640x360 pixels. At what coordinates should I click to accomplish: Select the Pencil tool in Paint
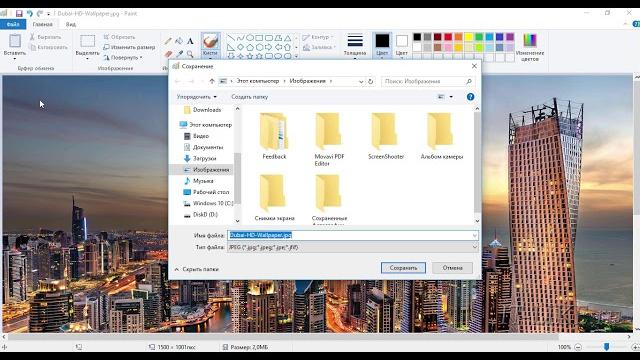coord(168,41)
